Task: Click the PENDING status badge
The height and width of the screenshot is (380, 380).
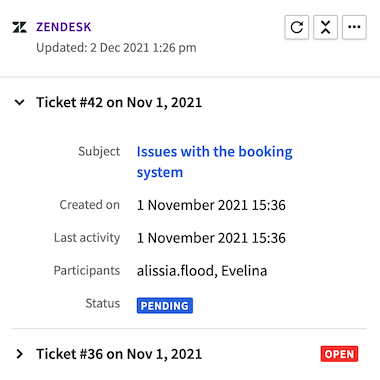Action: 165,306
